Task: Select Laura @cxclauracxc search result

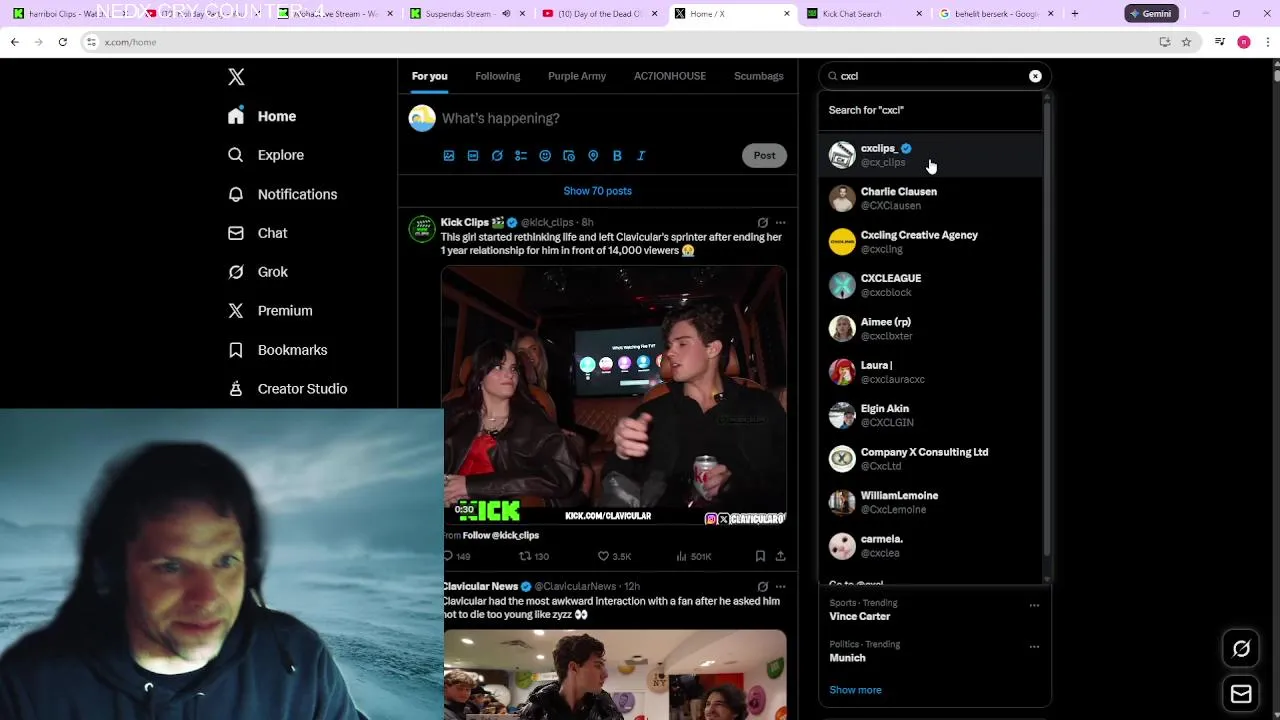Action: pyautogui.click(x=931, y=372)
